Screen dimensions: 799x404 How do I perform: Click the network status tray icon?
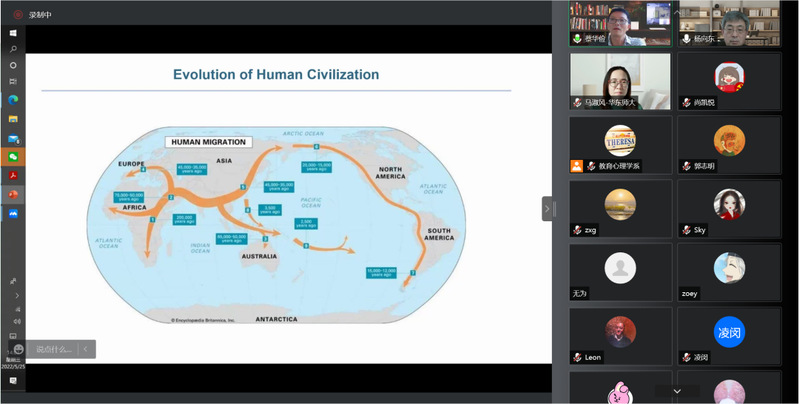coord(17,309)
